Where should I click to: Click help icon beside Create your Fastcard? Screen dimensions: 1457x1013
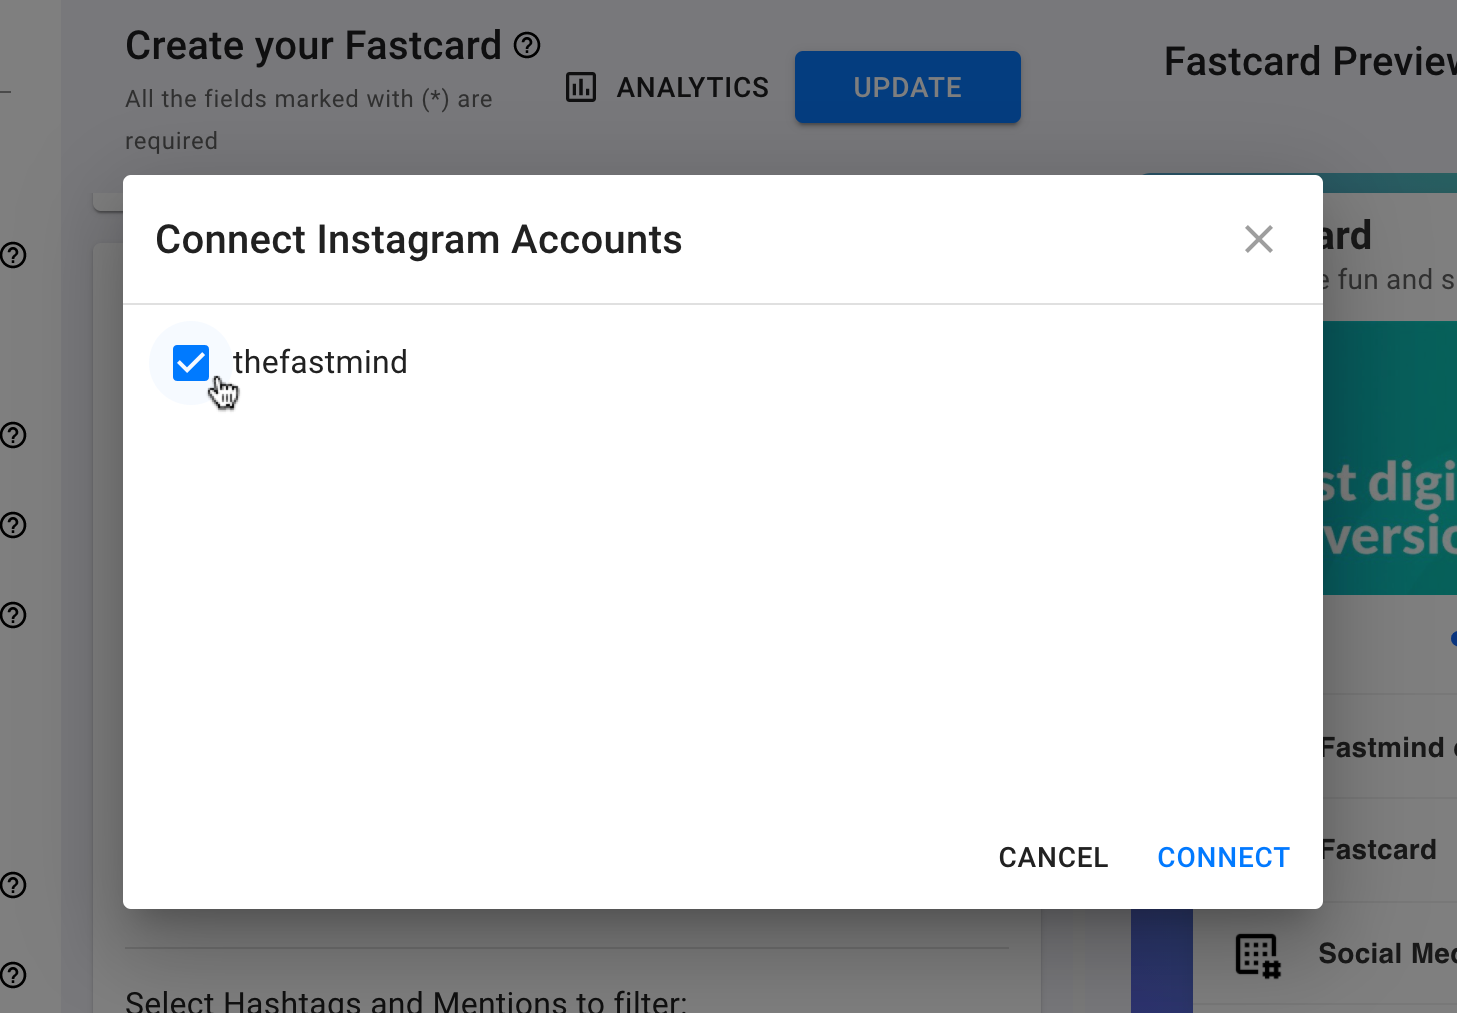pyautogui.click(x=527, y=45)
